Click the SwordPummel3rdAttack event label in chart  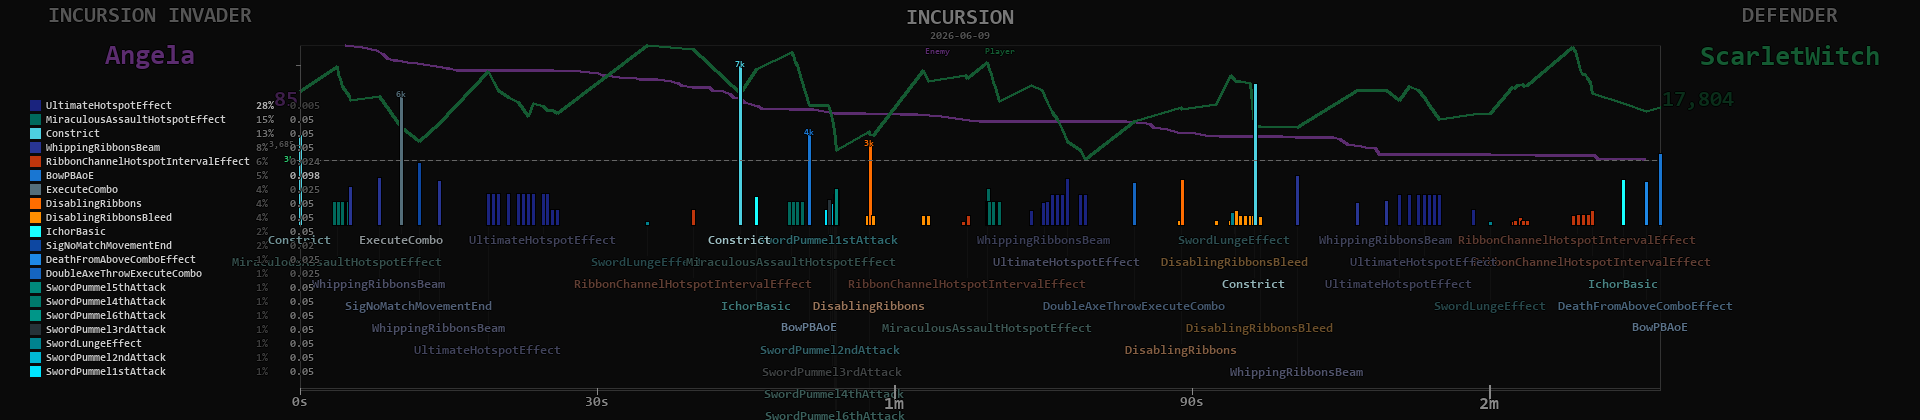click(832, 372)
